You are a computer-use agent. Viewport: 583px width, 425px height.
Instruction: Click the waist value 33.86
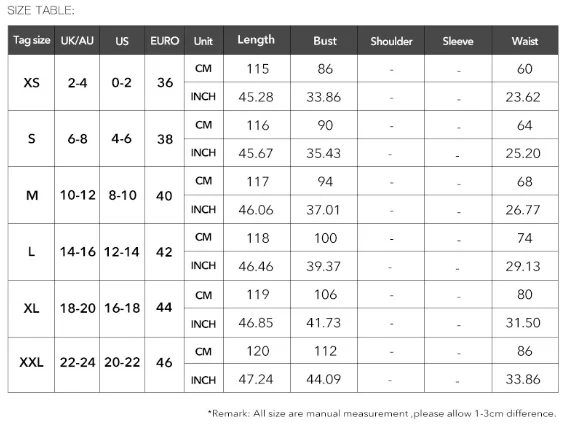[524, 379]
